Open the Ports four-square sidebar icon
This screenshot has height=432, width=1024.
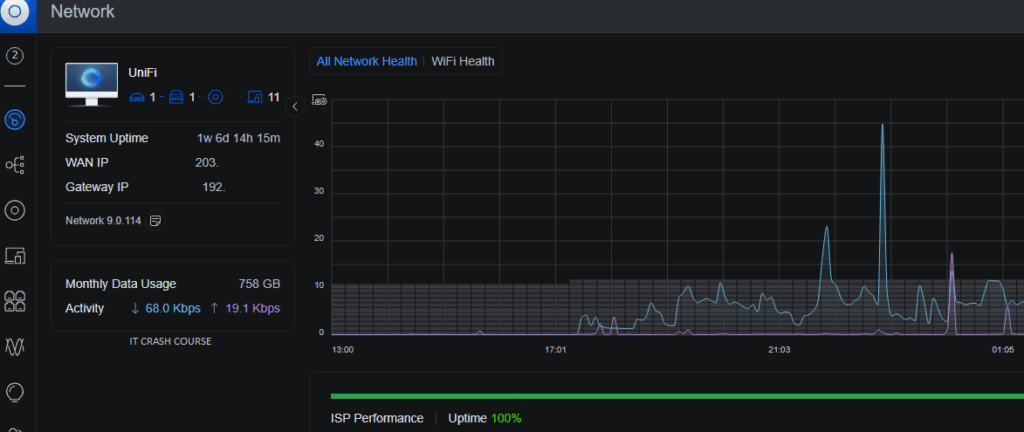coord(15,301)
